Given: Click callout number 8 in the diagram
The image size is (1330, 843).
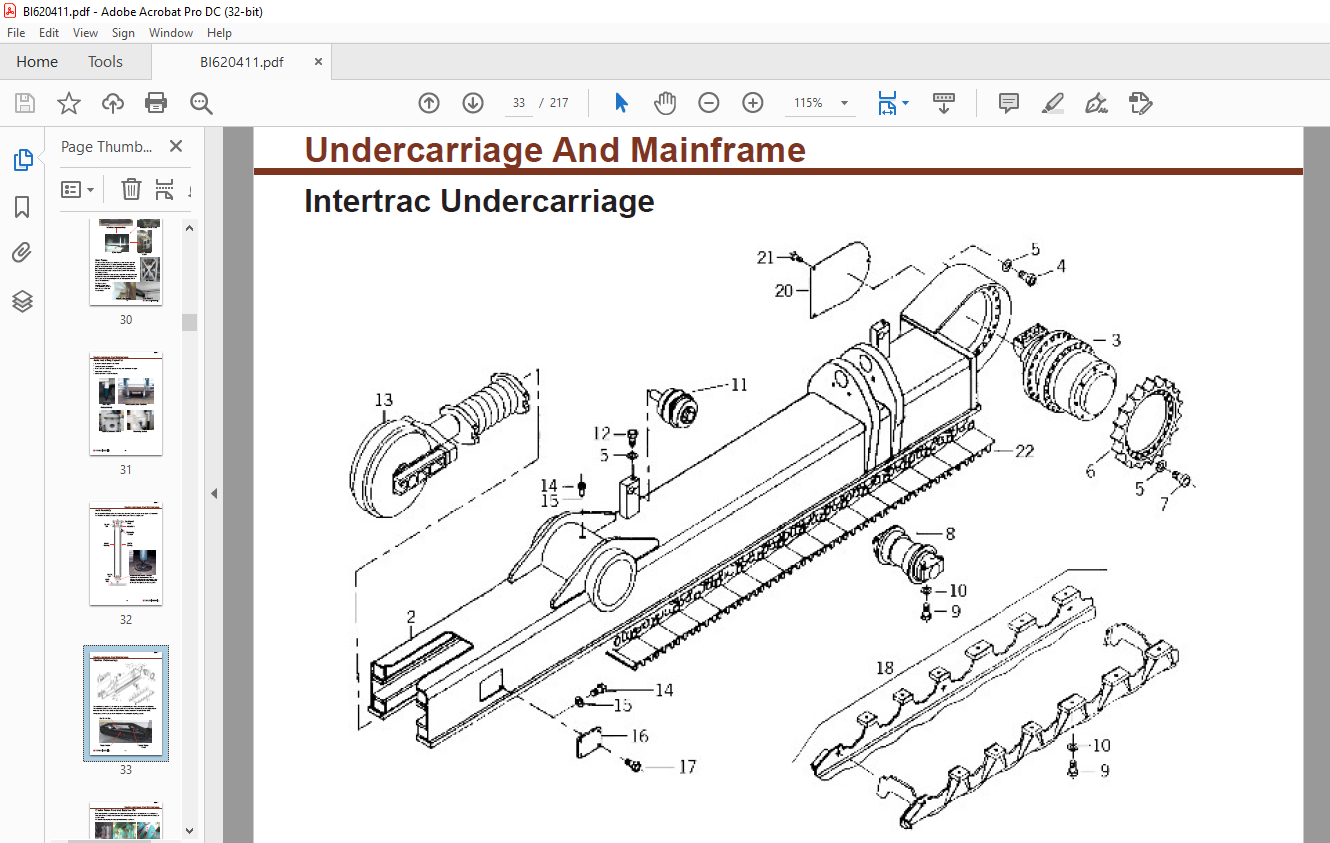Looking at the screenshot, I should pyautogui.click(x=949, y=534).
